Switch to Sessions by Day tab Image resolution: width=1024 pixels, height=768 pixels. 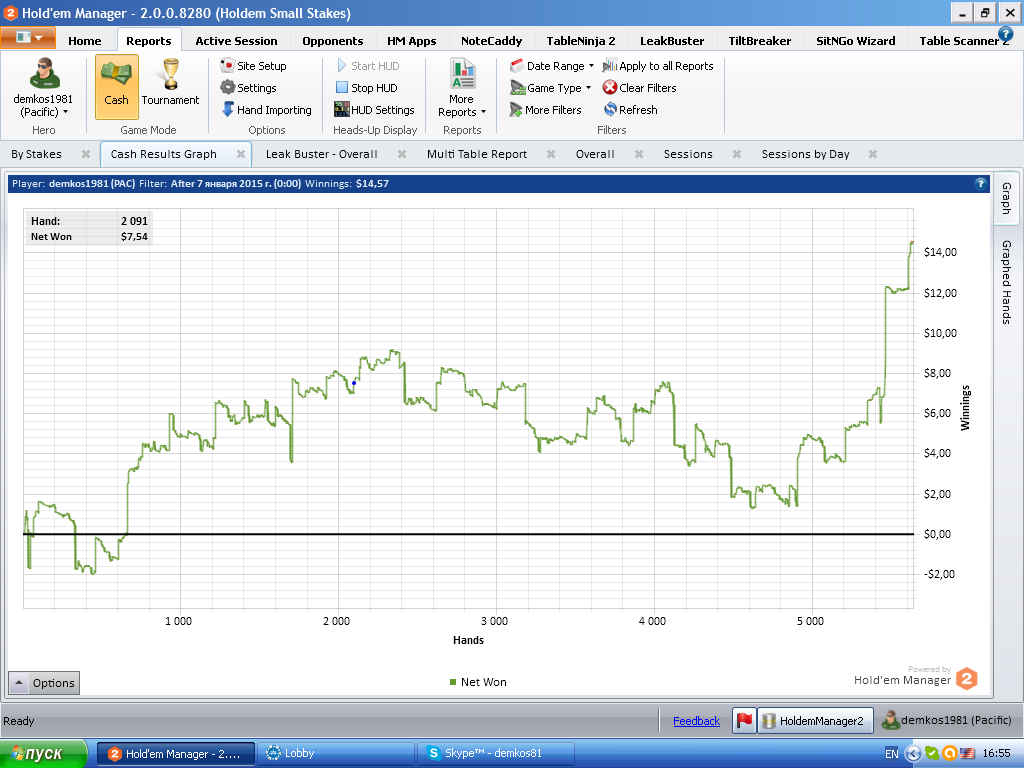click(805, 154)
